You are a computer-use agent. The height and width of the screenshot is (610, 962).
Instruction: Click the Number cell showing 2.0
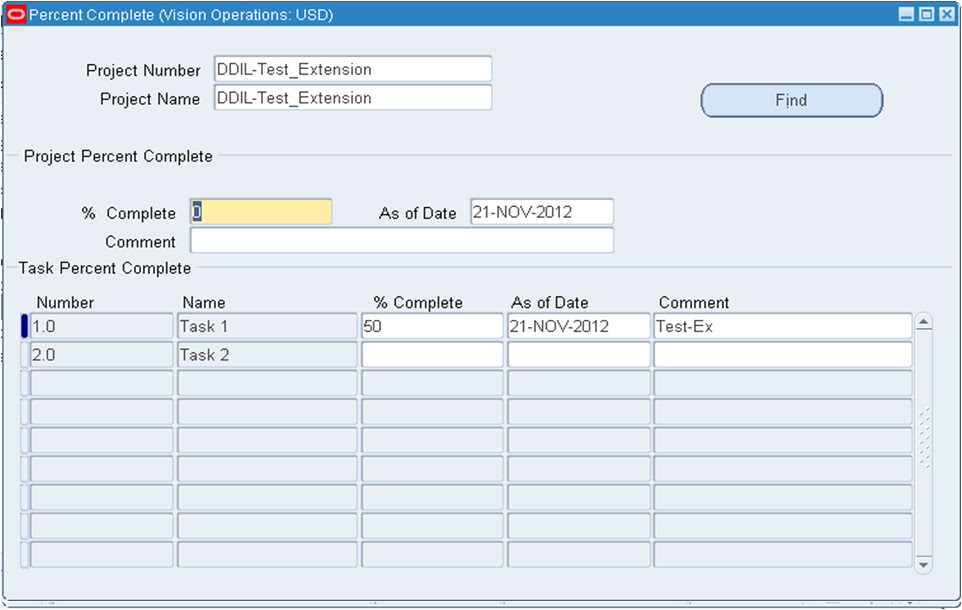click(x=100, y=354)
